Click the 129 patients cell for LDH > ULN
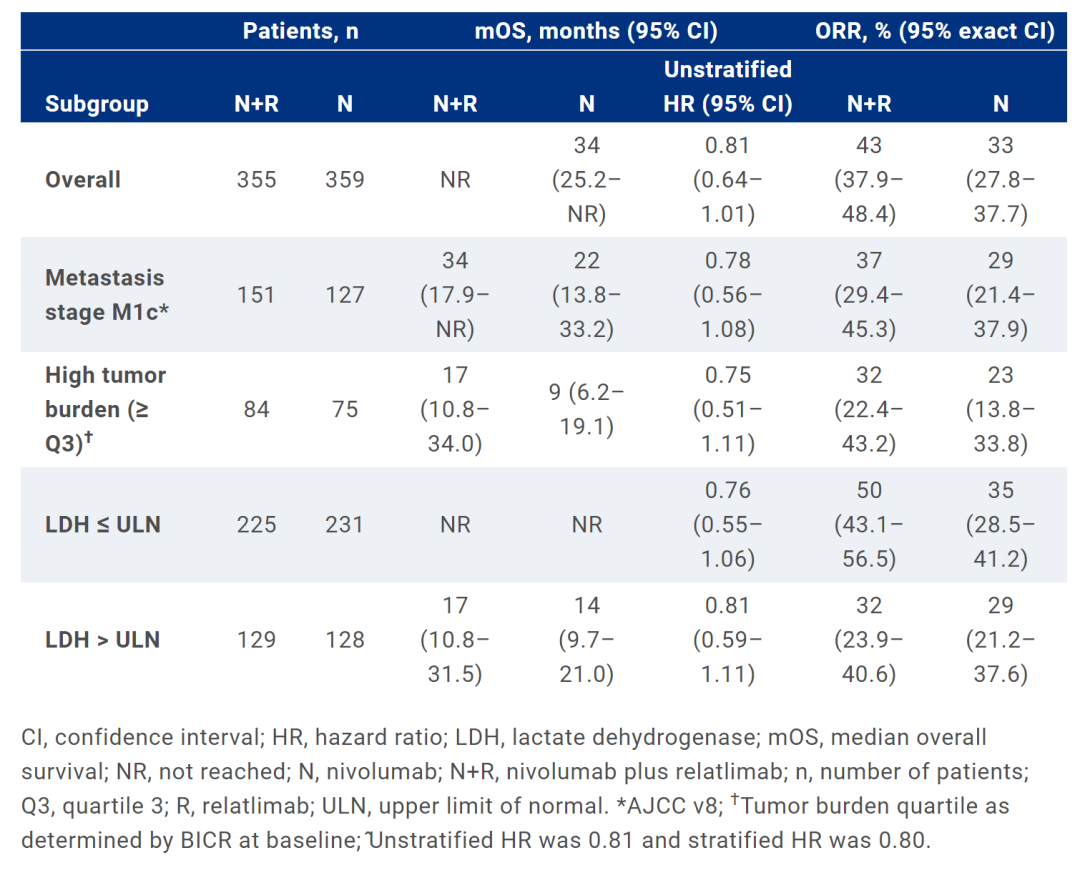Screen dimensions: 1080x873 coord(257,639)
